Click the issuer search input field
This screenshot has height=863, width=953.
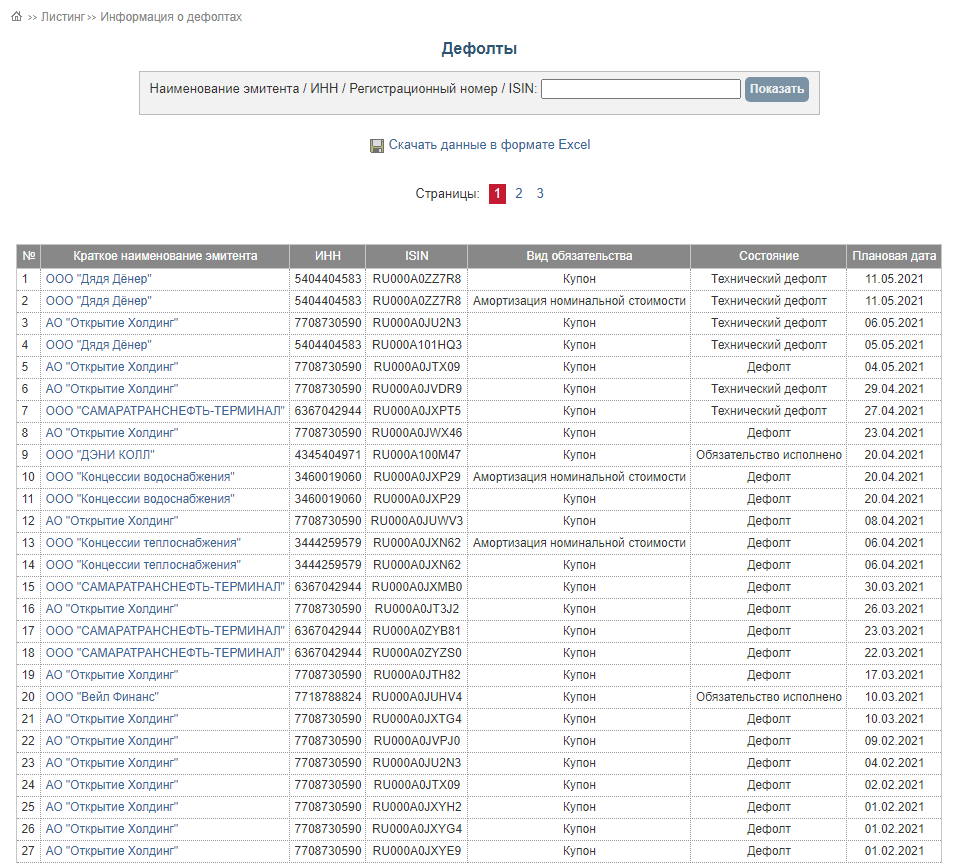coord(640,89)
